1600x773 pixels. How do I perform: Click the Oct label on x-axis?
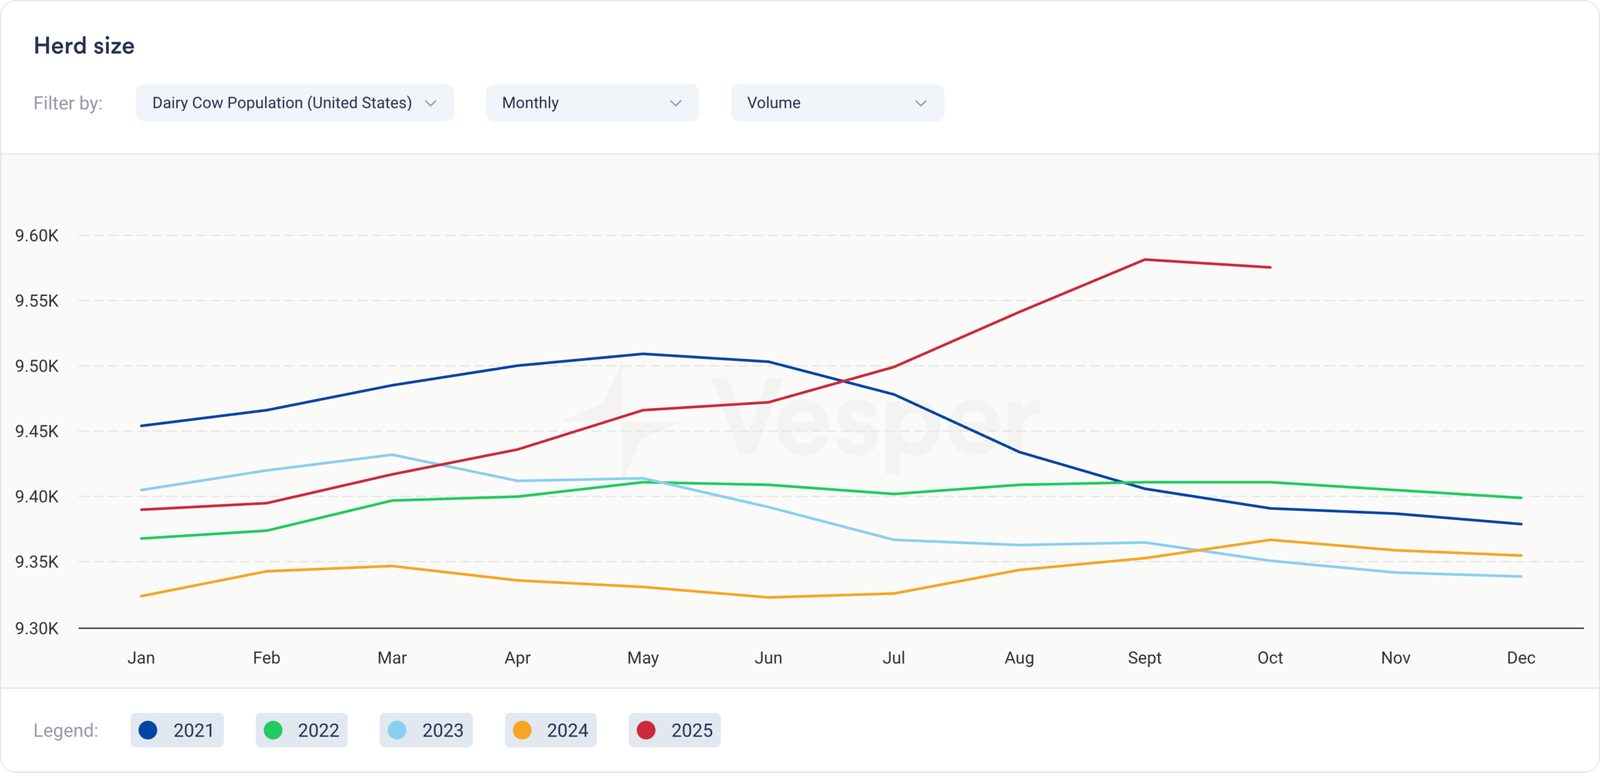1270,658
